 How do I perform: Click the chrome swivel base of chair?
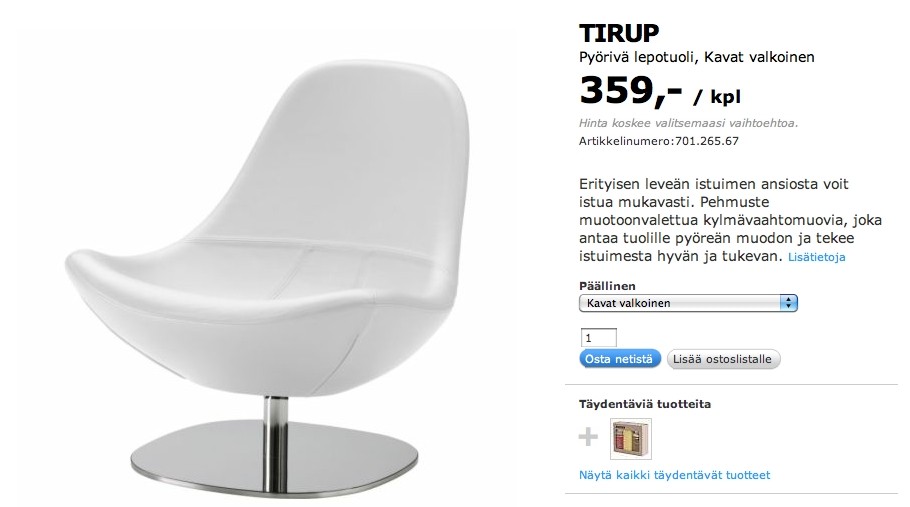tap(274, 458)
